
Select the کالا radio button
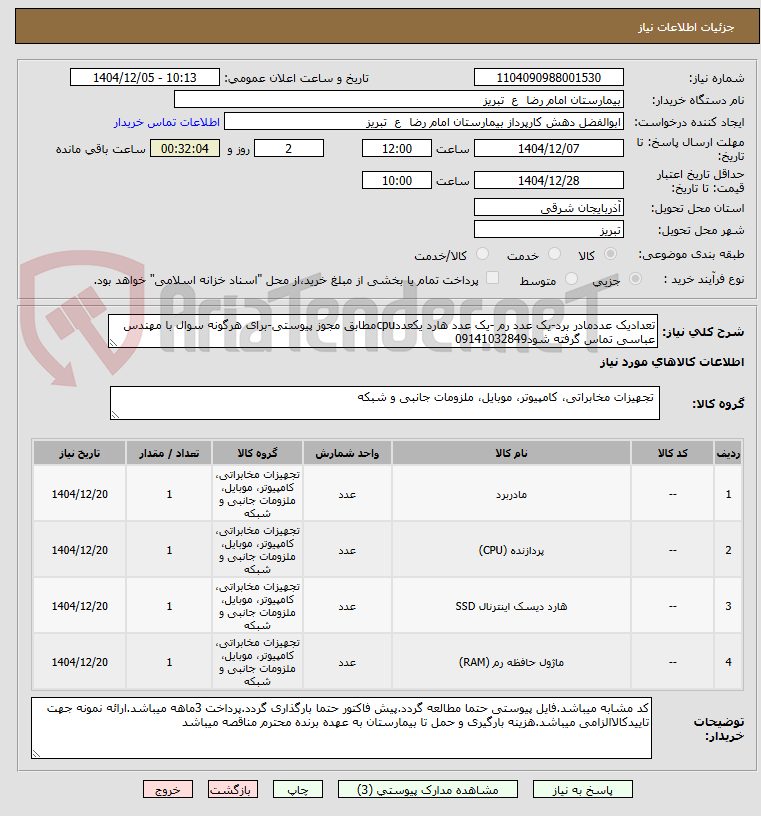click(x=610, y=254)
